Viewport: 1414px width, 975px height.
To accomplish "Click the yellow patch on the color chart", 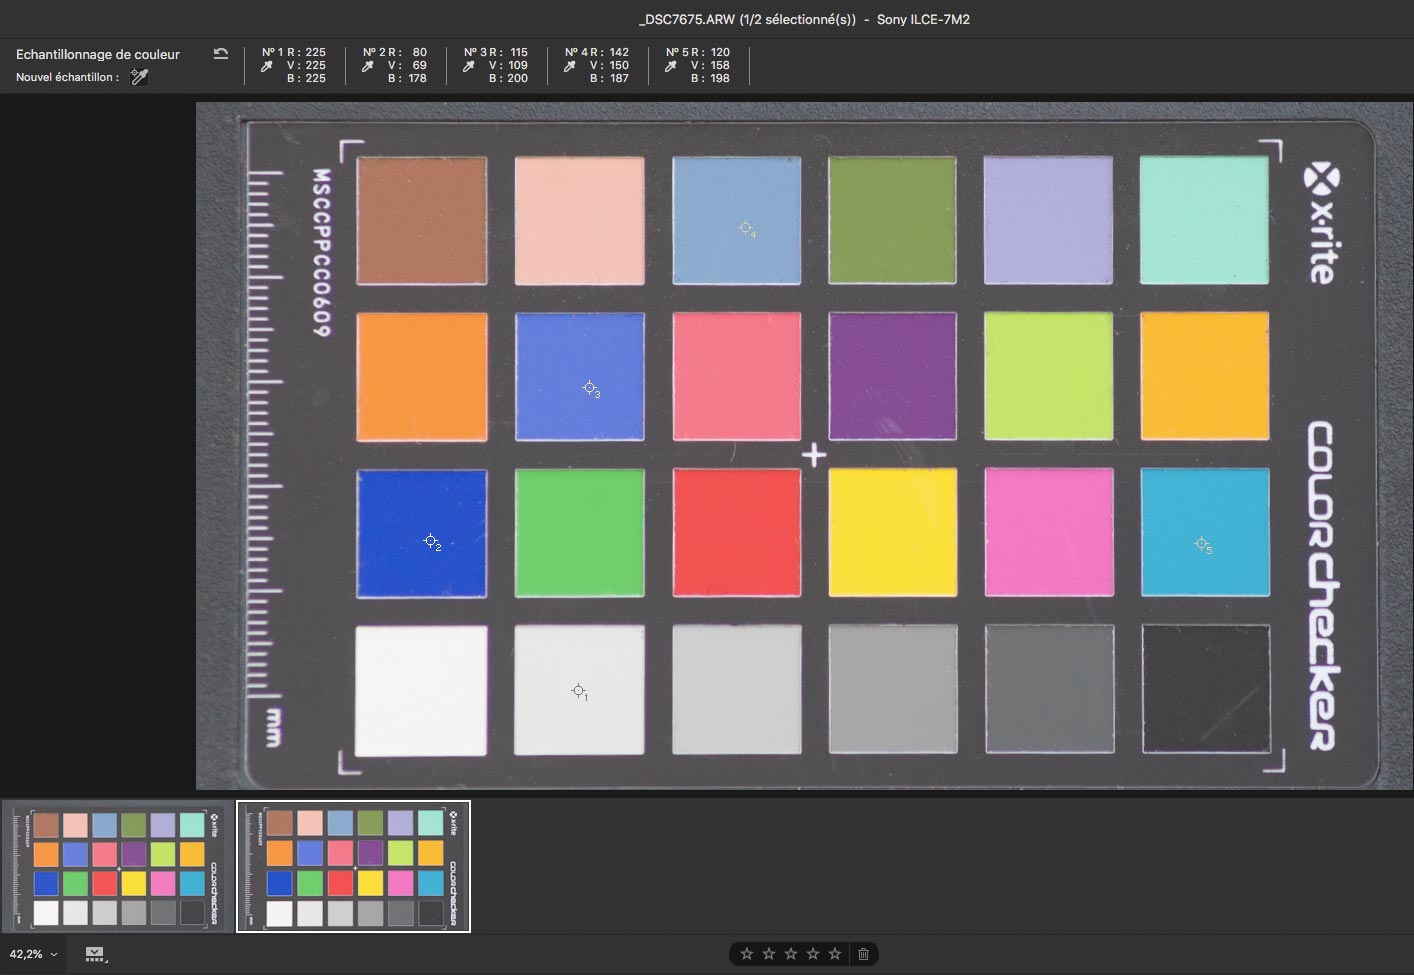I will pos(892,532).
